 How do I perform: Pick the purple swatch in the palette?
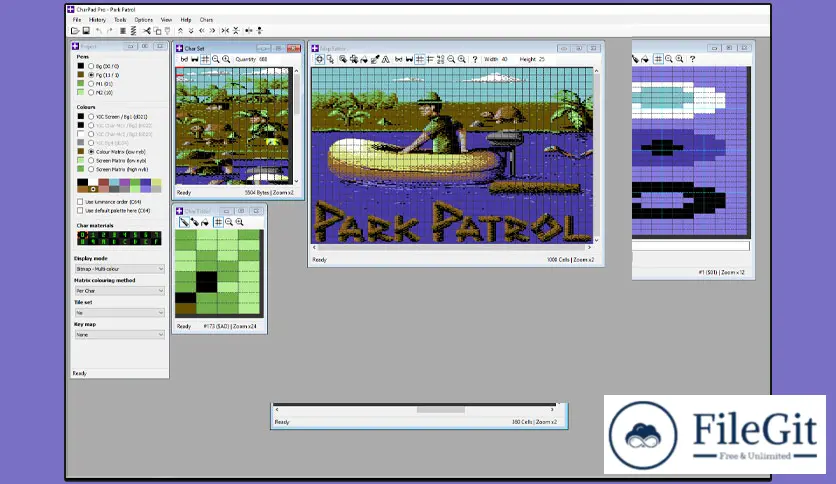[x=124, y=182]
